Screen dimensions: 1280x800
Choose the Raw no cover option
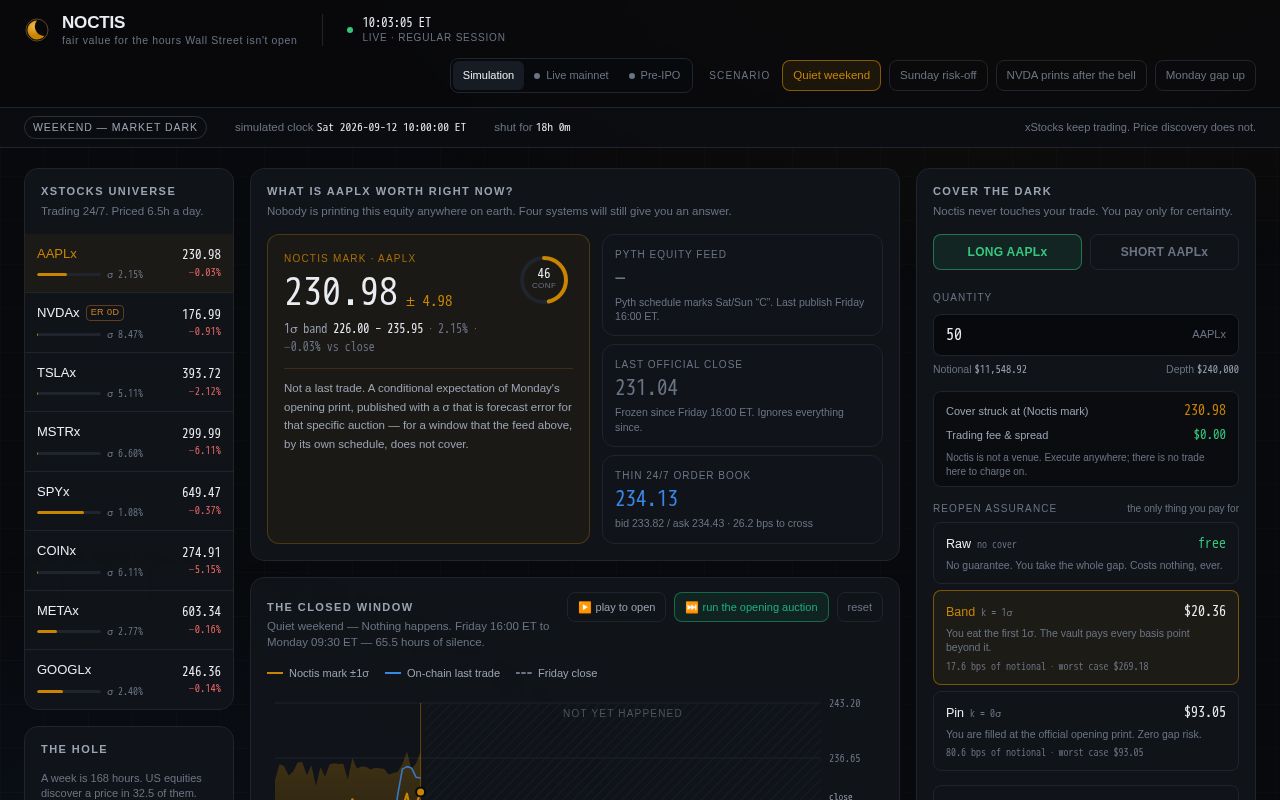[x=1086, y=553]
